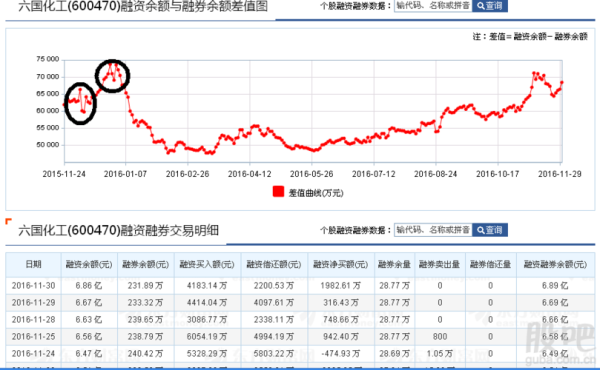The width and height of the screenshot is (600, 370).
Task: Select the 融资净买额(元) column header
Action: (341, 264)
